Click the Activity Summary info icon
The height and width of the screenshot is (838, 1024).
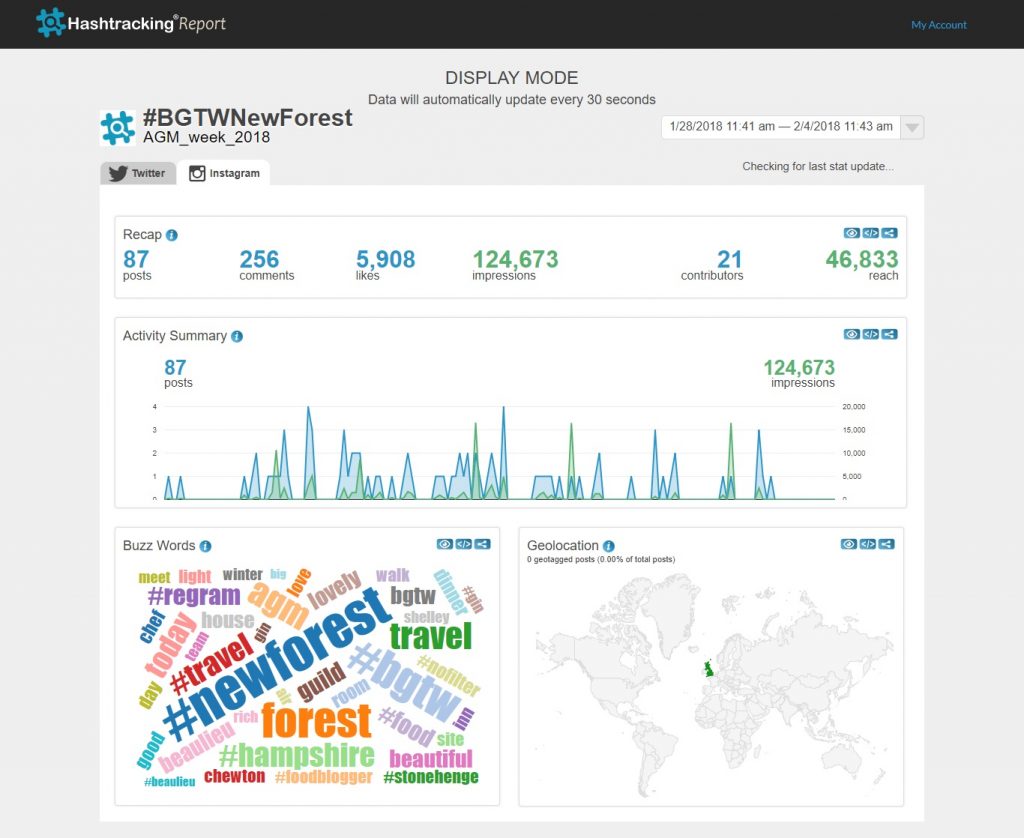(x=237, y=336)
